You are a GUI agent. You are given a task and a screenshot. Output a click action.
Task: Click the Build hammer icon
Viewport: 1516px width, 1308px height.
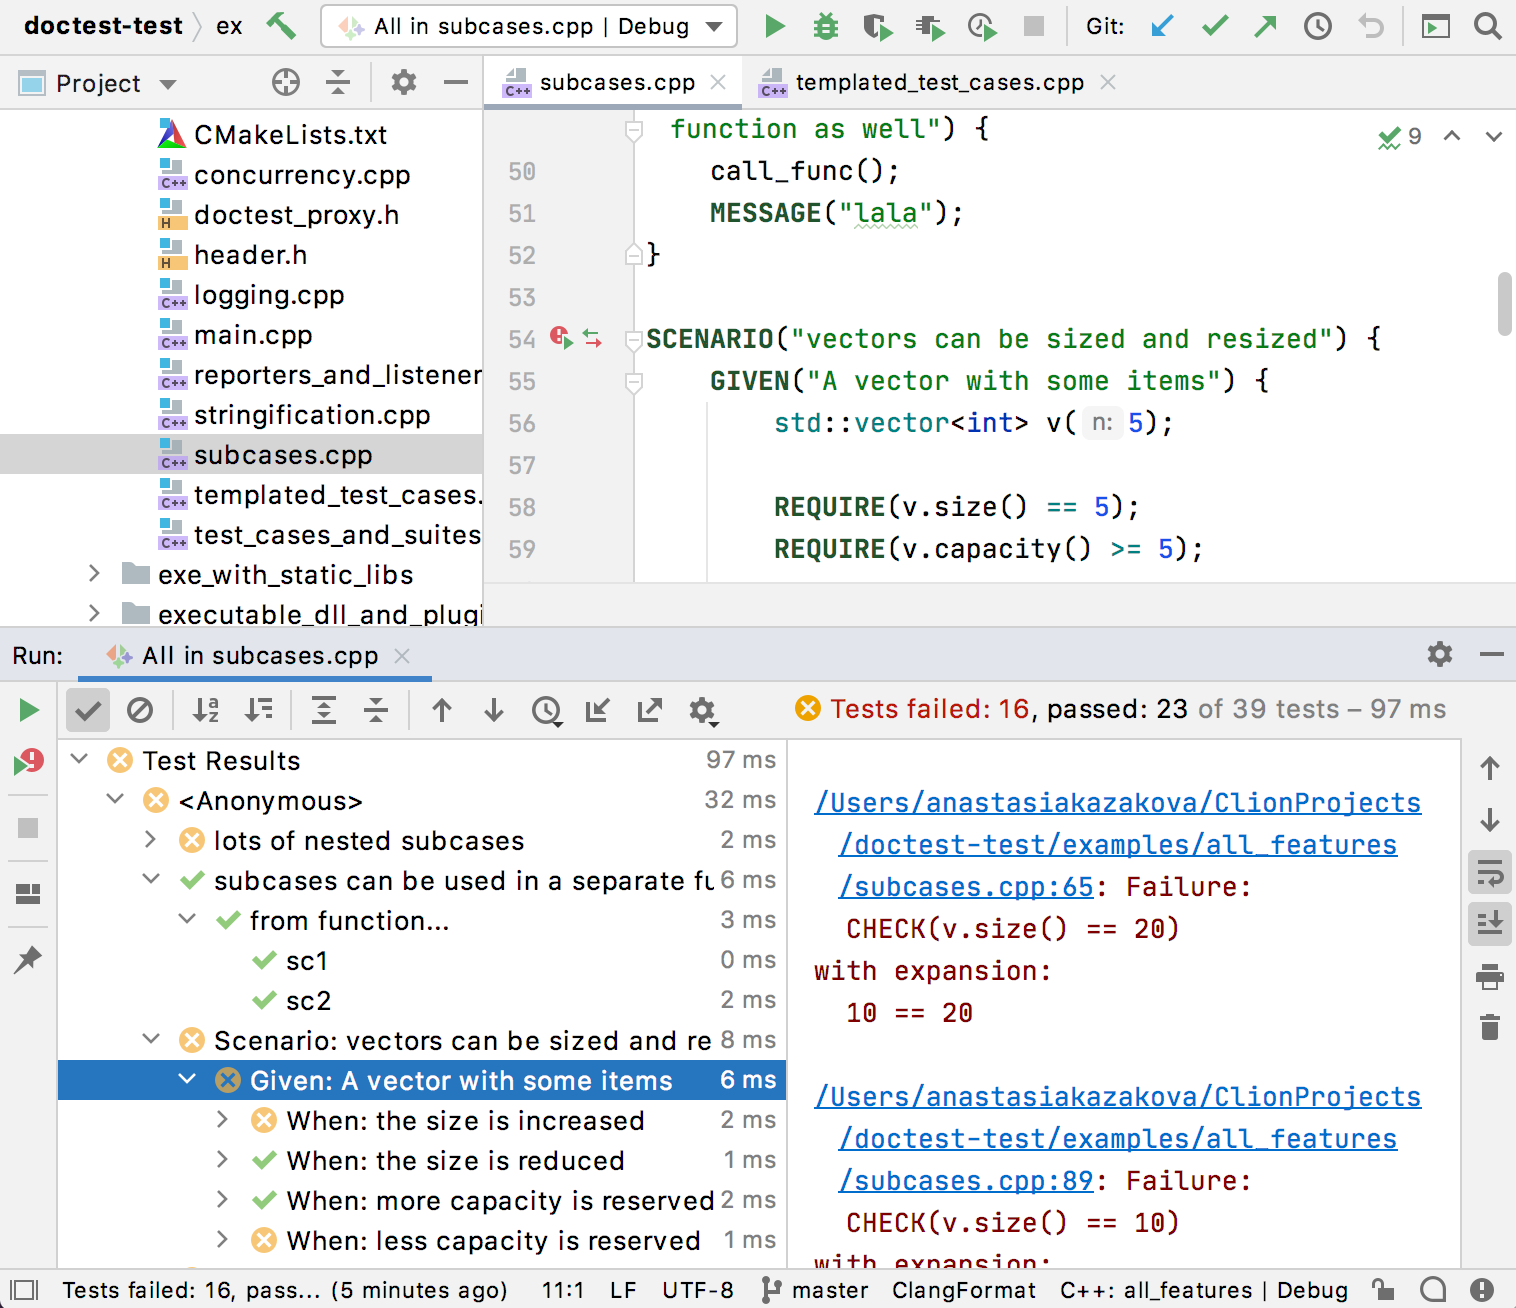click(281, 26)
